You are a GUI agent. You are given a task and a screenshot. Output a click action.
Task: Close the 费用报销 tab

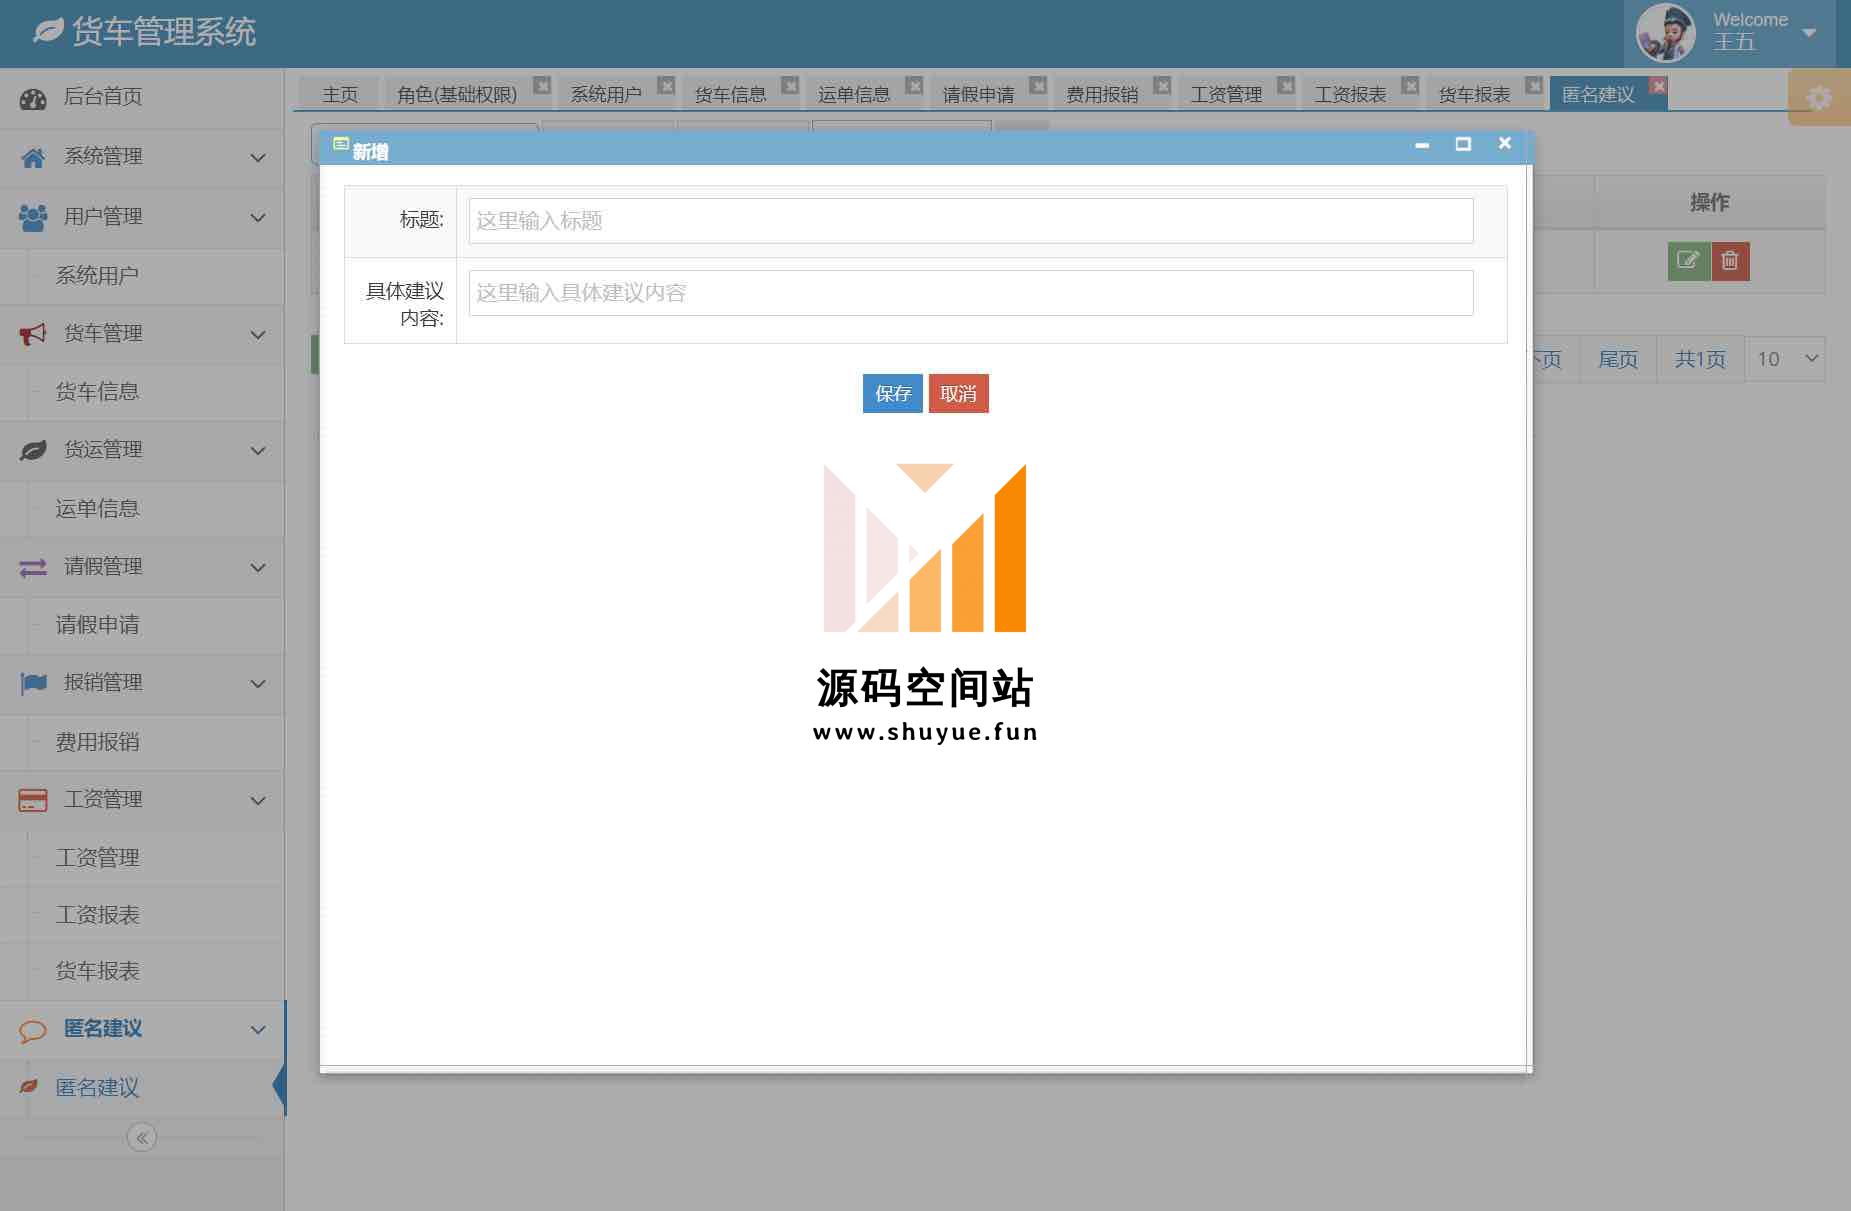point(1162,85)
